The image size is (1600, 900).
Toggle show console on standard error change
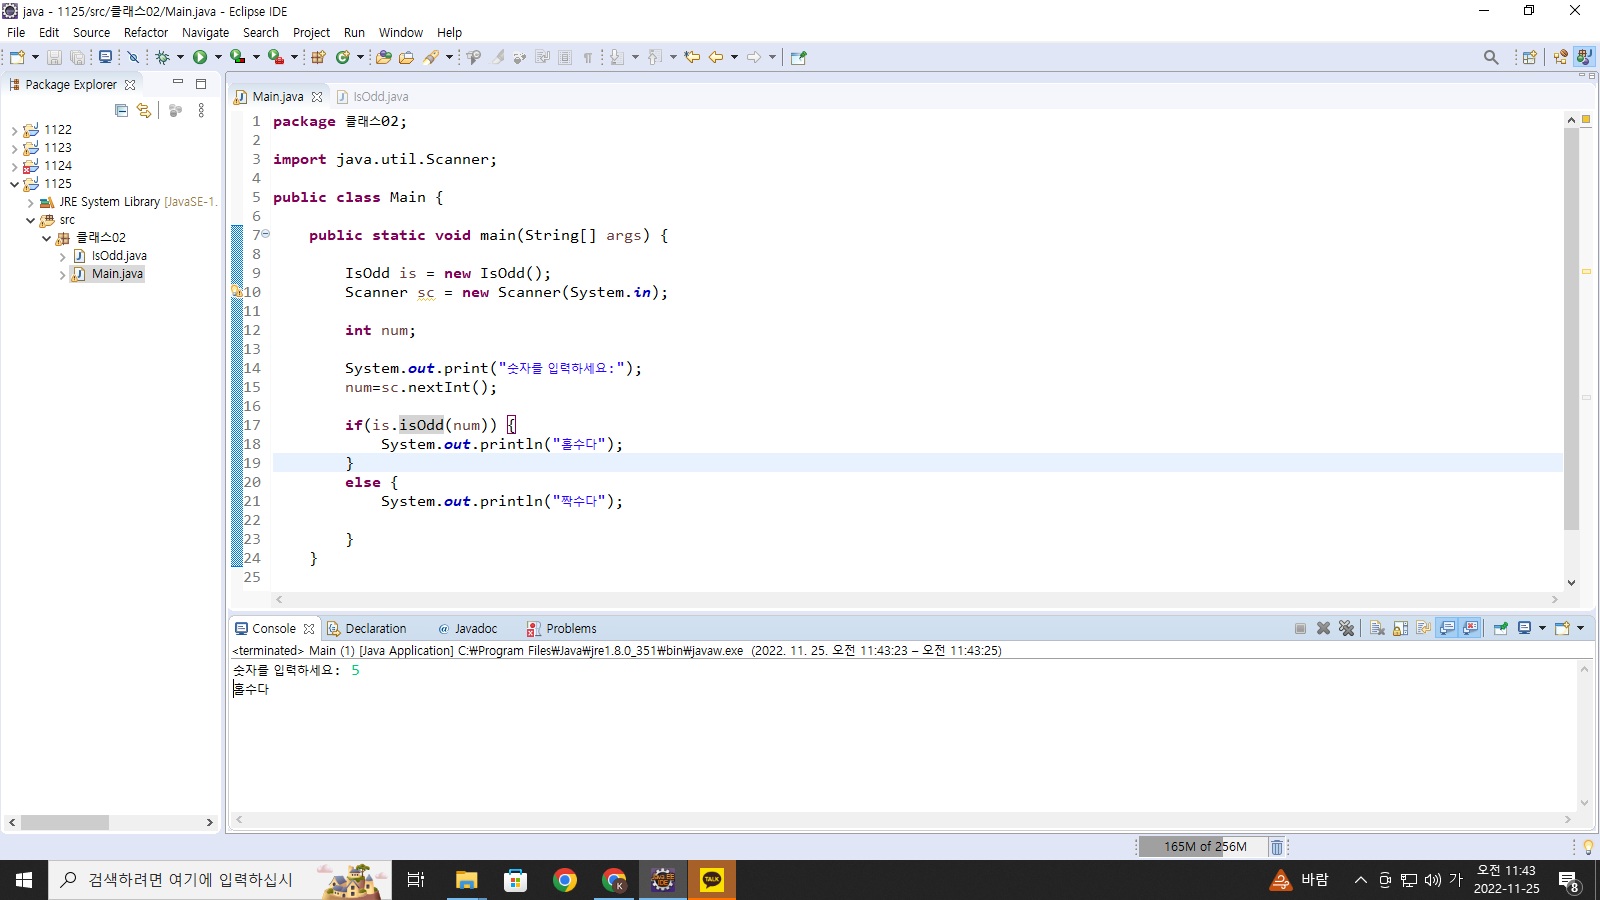[x=1470, y=628]
